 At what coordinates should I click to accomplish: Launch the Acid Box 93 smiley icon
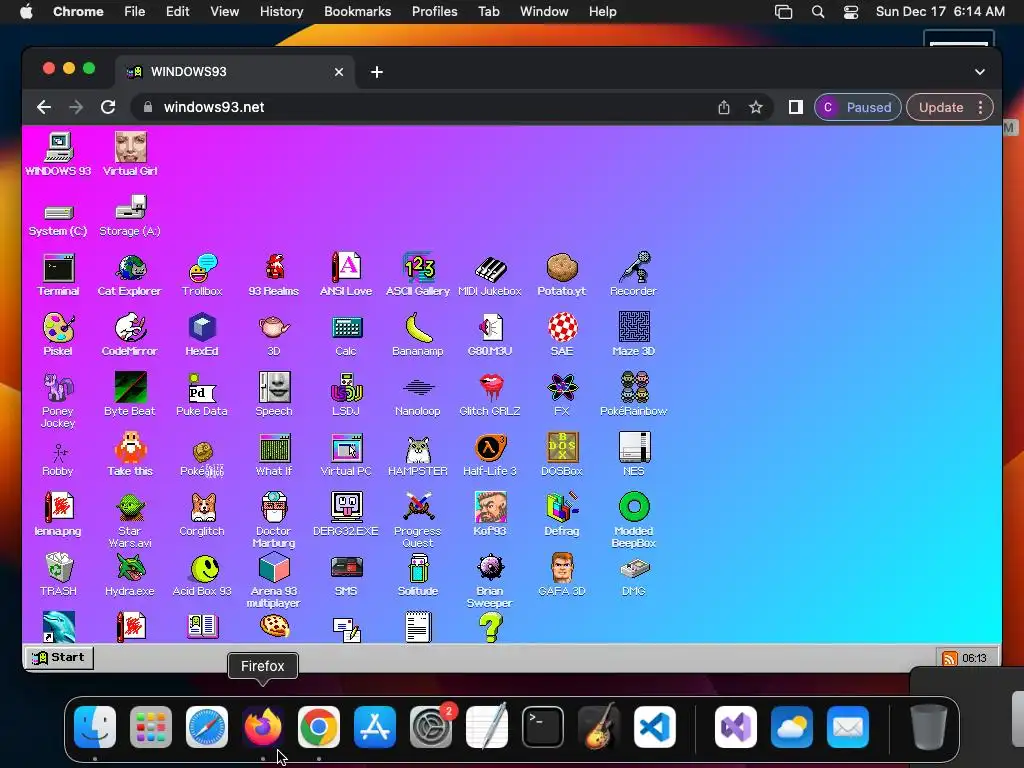(202, 575)
